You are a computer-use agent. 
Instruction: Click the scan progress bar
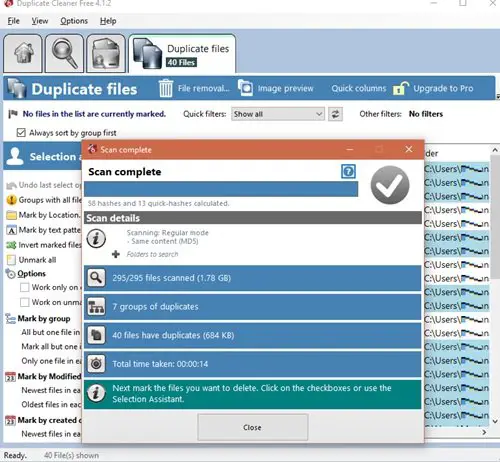(x=221, y=189)
